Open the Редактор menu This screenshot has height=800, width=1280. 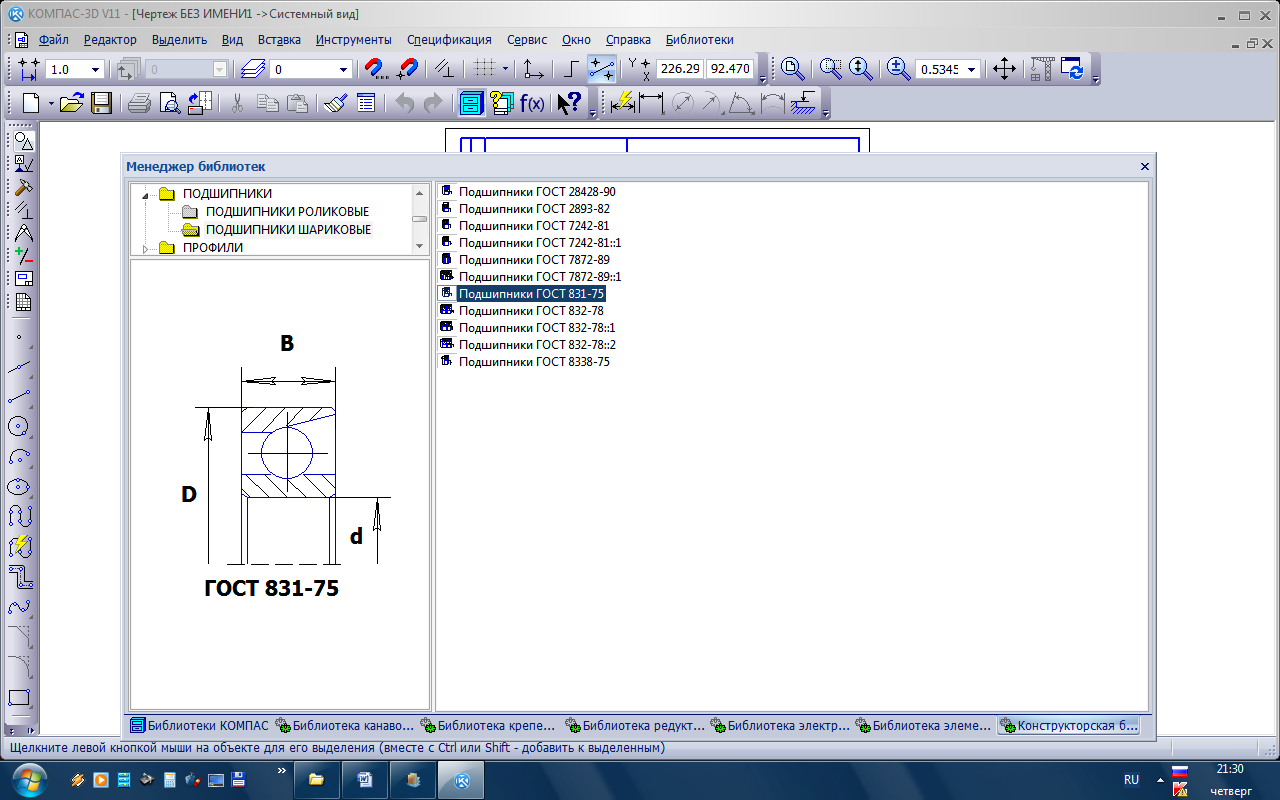click(110, 40)
